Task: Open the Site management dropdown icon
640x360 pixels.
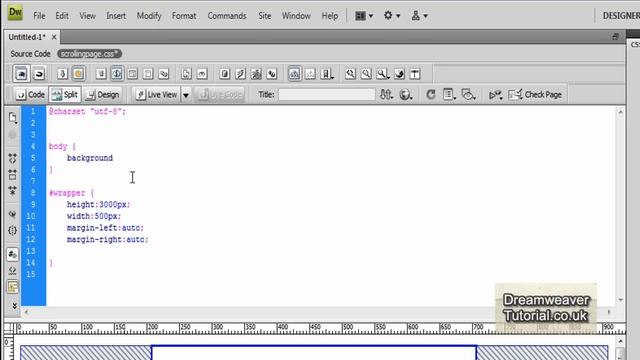Action: (x=419, y=16)
